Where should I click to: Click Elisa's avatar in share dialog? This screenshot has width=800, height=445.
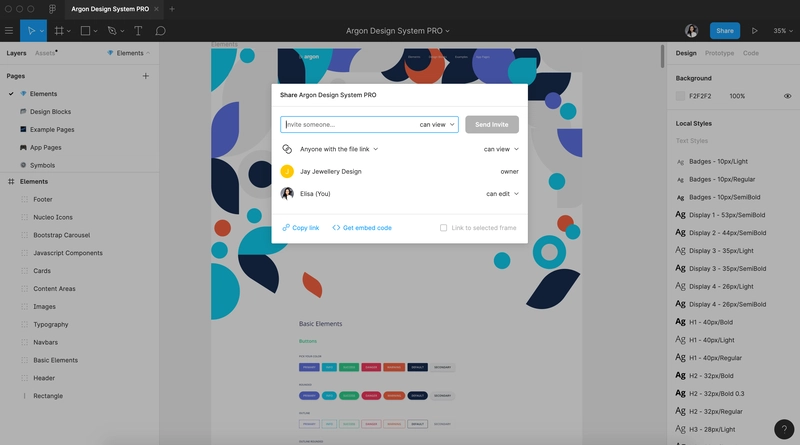(x=287, y=193)
